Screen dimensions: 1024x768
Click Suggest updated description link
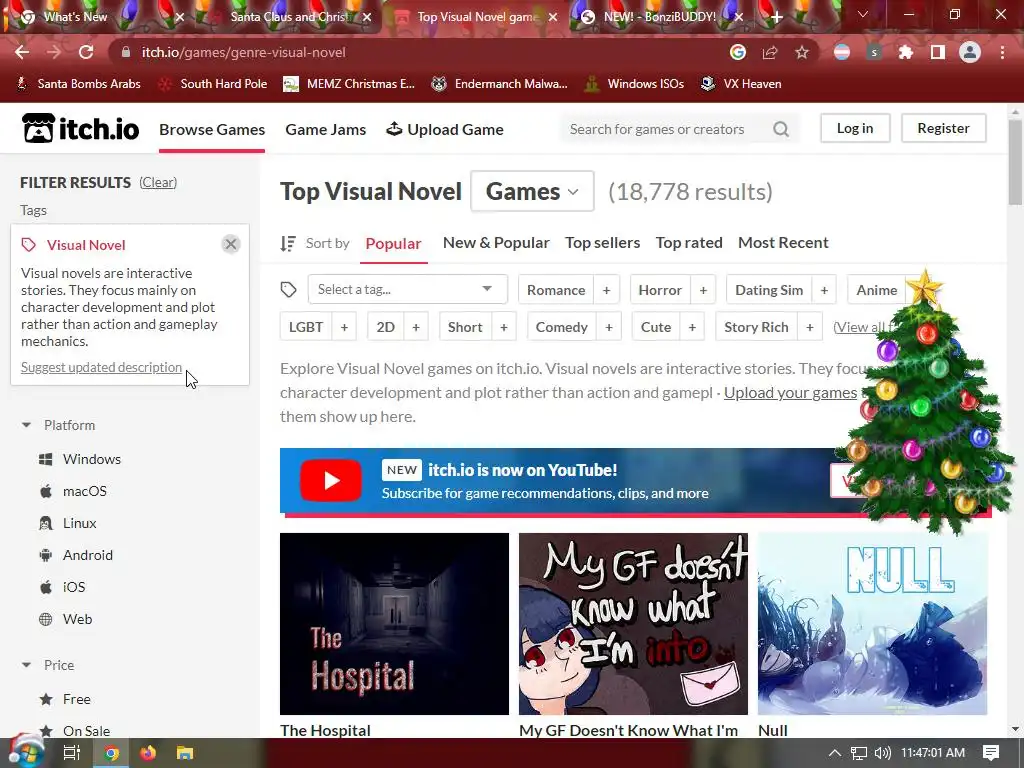coord(101,367)
